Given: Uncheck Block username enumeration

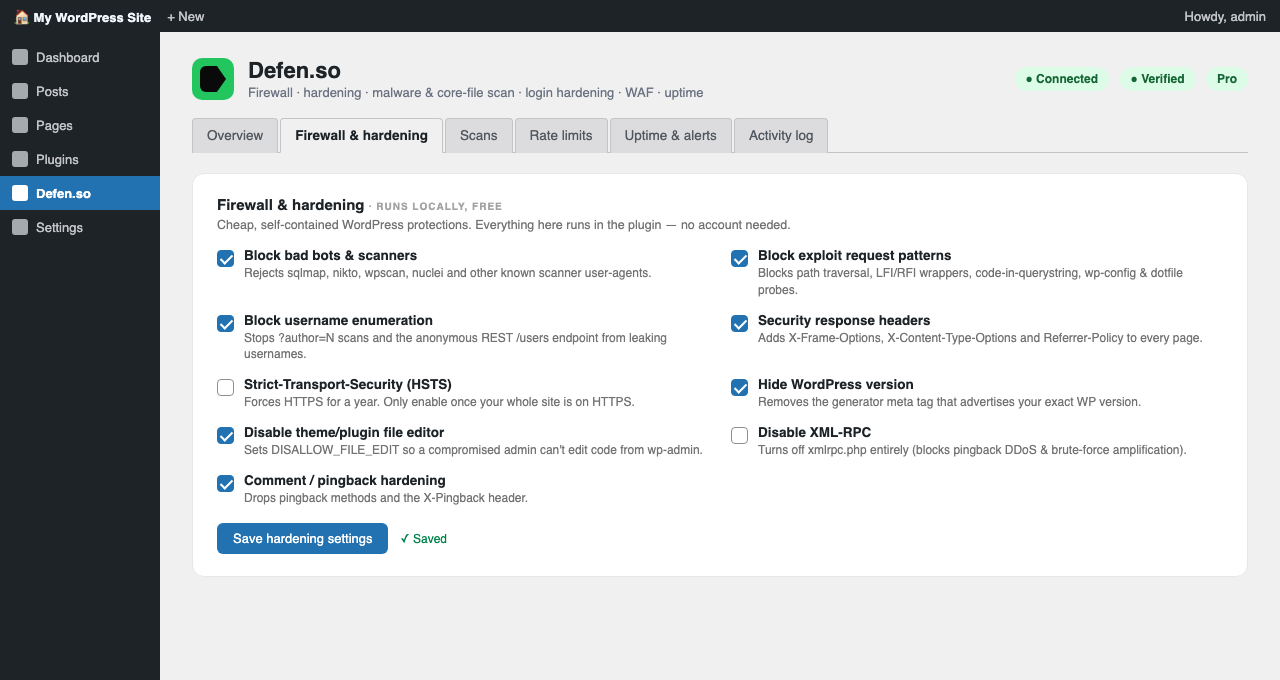Looking at the screenshot, I should pos(226,324).
